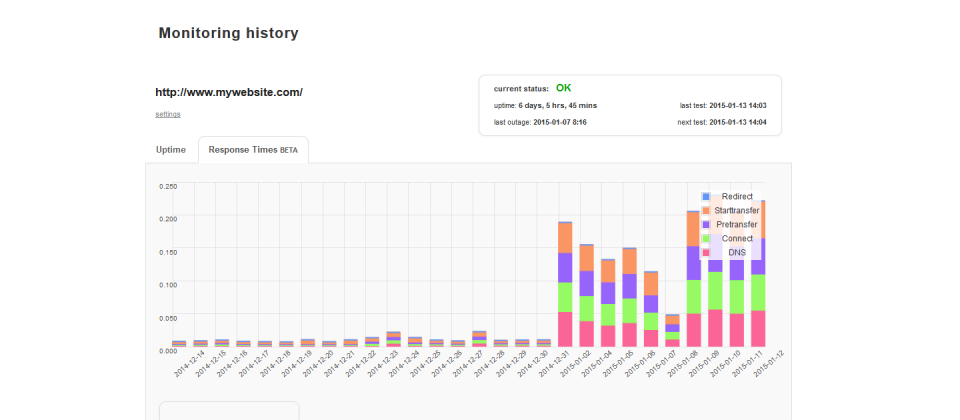Click the tall 2014-12-31 bar's pink DNS segment

coord(565,329)
